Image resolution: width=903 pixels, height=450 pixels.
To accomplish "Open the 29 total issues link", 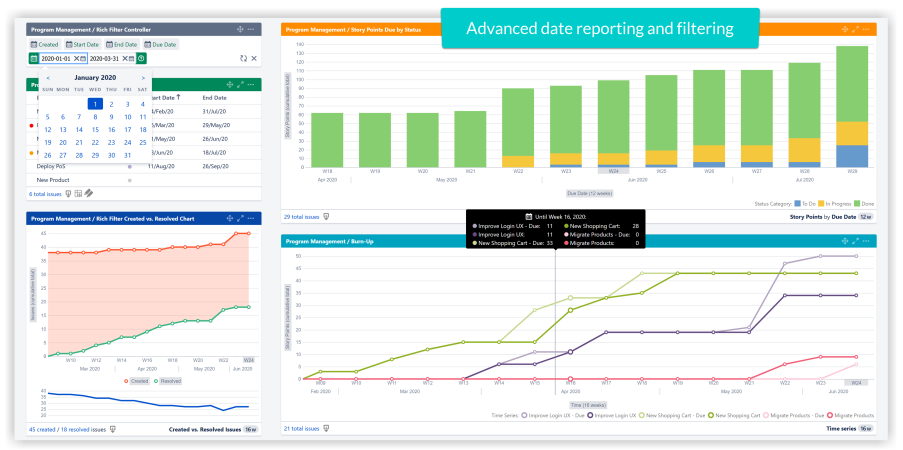I will (x=301, y=216).
